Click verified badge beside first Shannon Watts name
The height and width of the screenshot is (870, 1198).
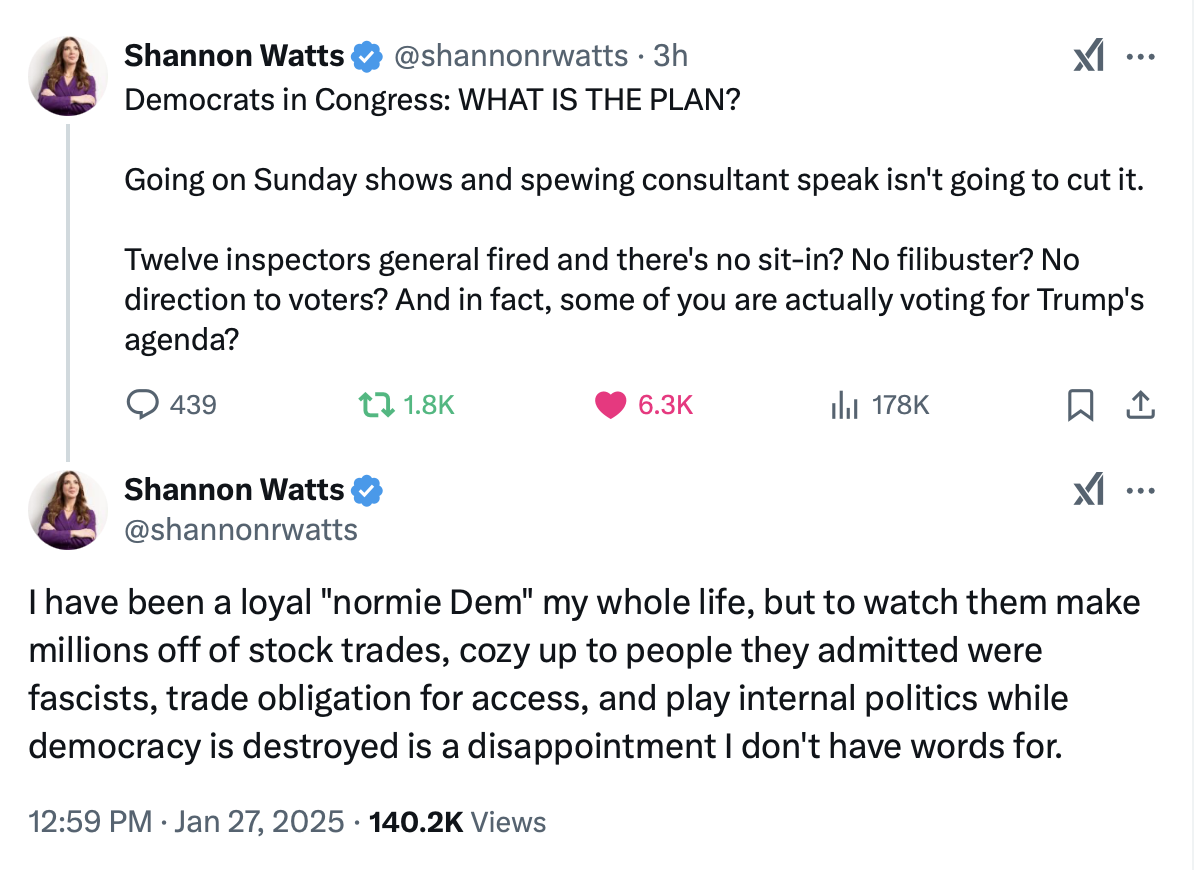point(367,57)
